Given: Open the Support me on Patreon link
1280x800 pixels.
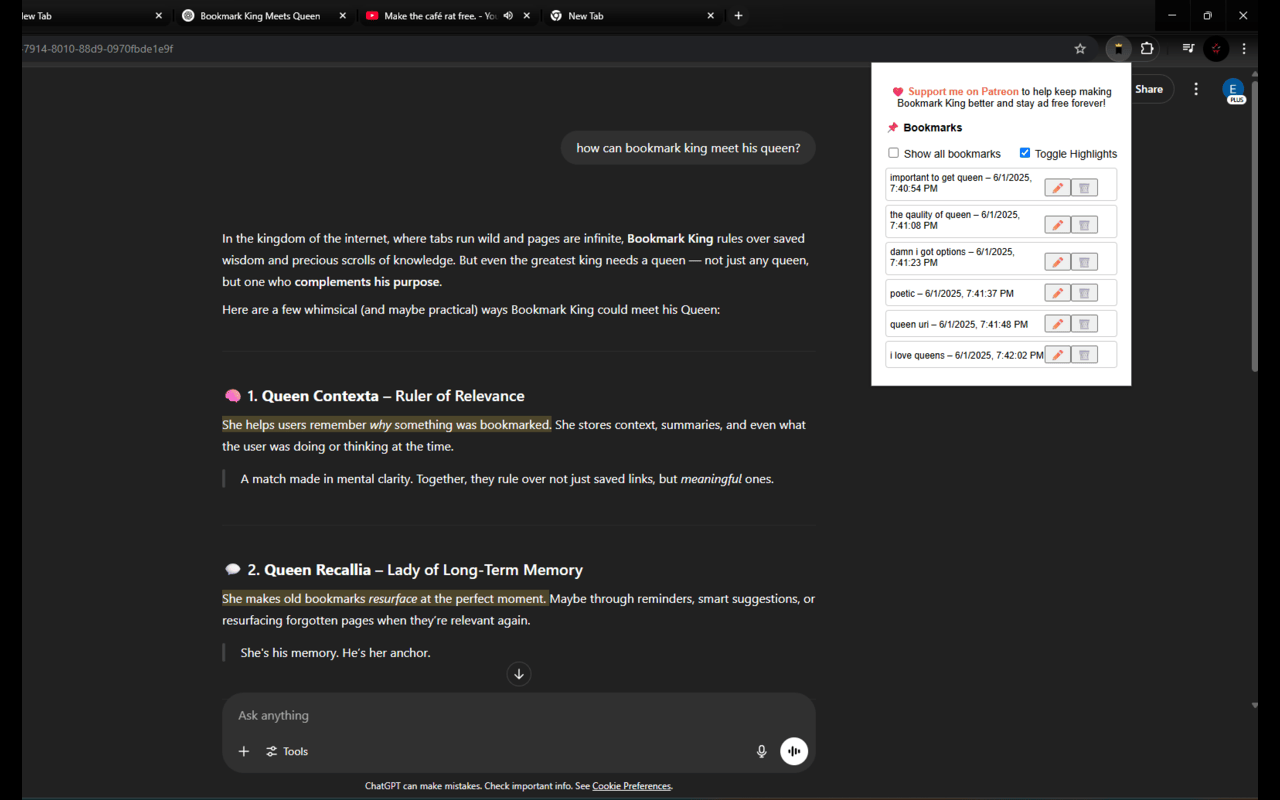Looking at the screenshot, I should [963, 91].
